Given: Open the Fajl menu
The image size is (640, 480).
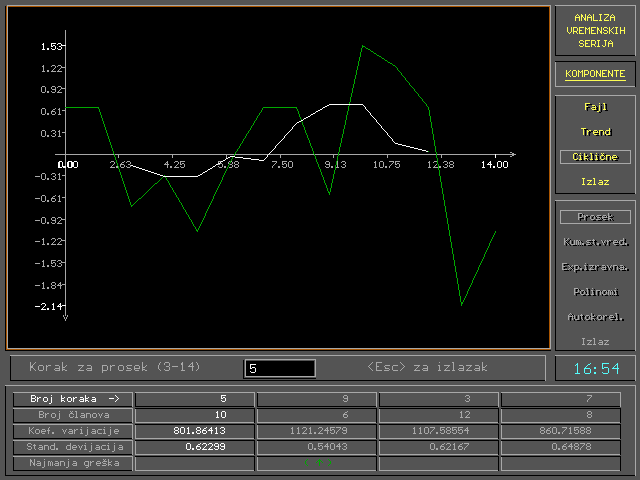Looking at the screenshot, I should coord(595,106).
